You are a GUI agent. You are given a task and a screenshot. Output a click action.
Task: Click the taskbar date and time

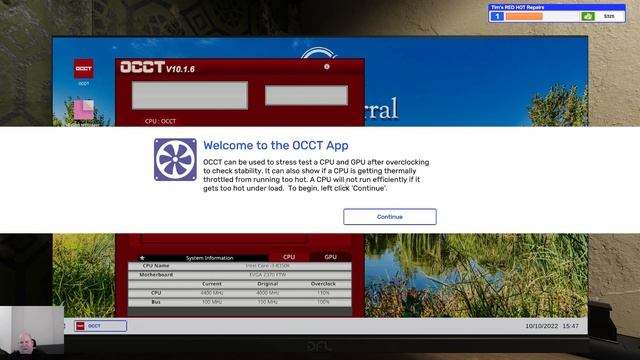(x=552, y=326)
